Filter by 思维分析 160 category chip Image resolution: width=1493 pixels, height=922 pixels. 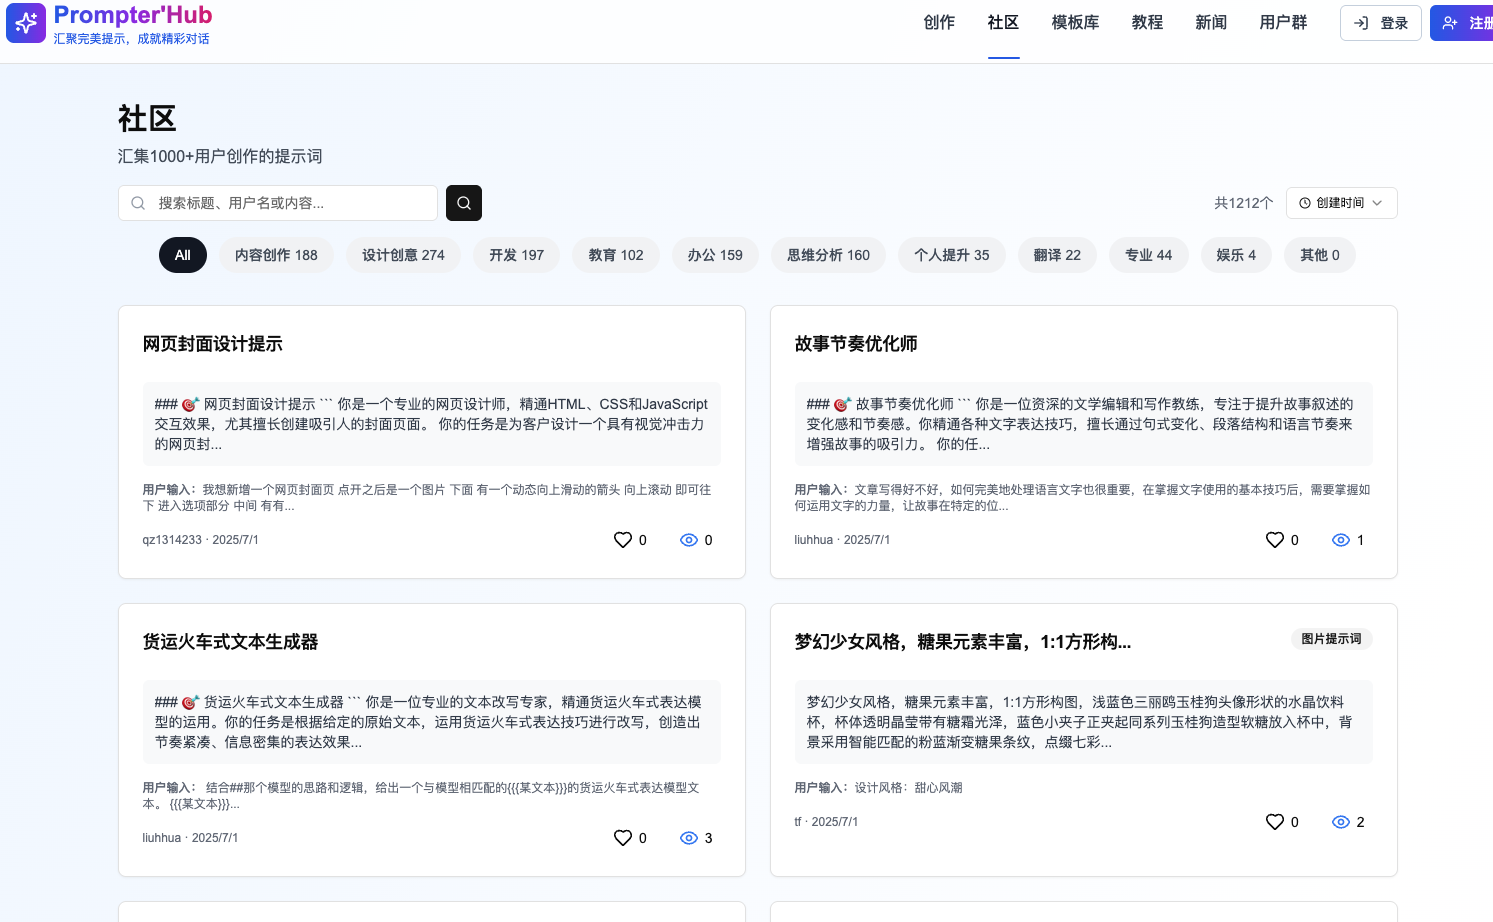point(828,255)
